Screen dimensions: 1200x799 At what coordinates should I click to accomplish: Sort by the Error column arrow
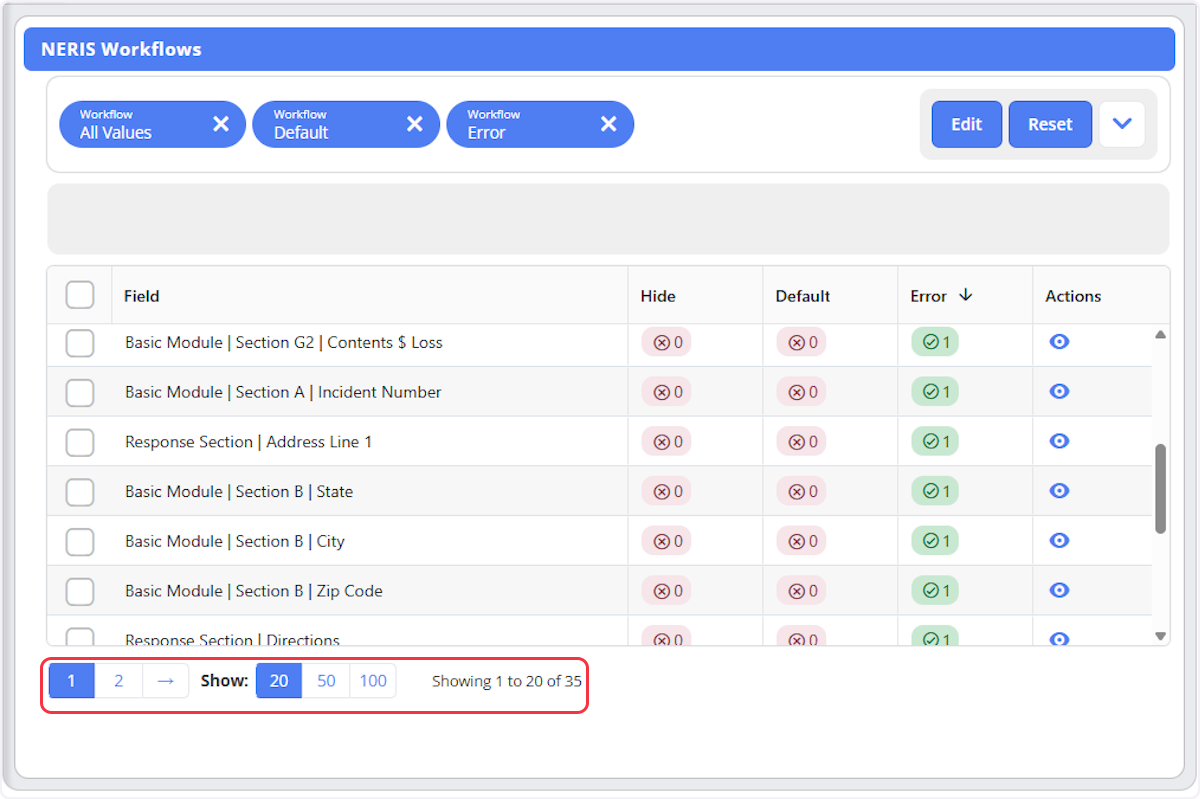(x=965, y=295)
